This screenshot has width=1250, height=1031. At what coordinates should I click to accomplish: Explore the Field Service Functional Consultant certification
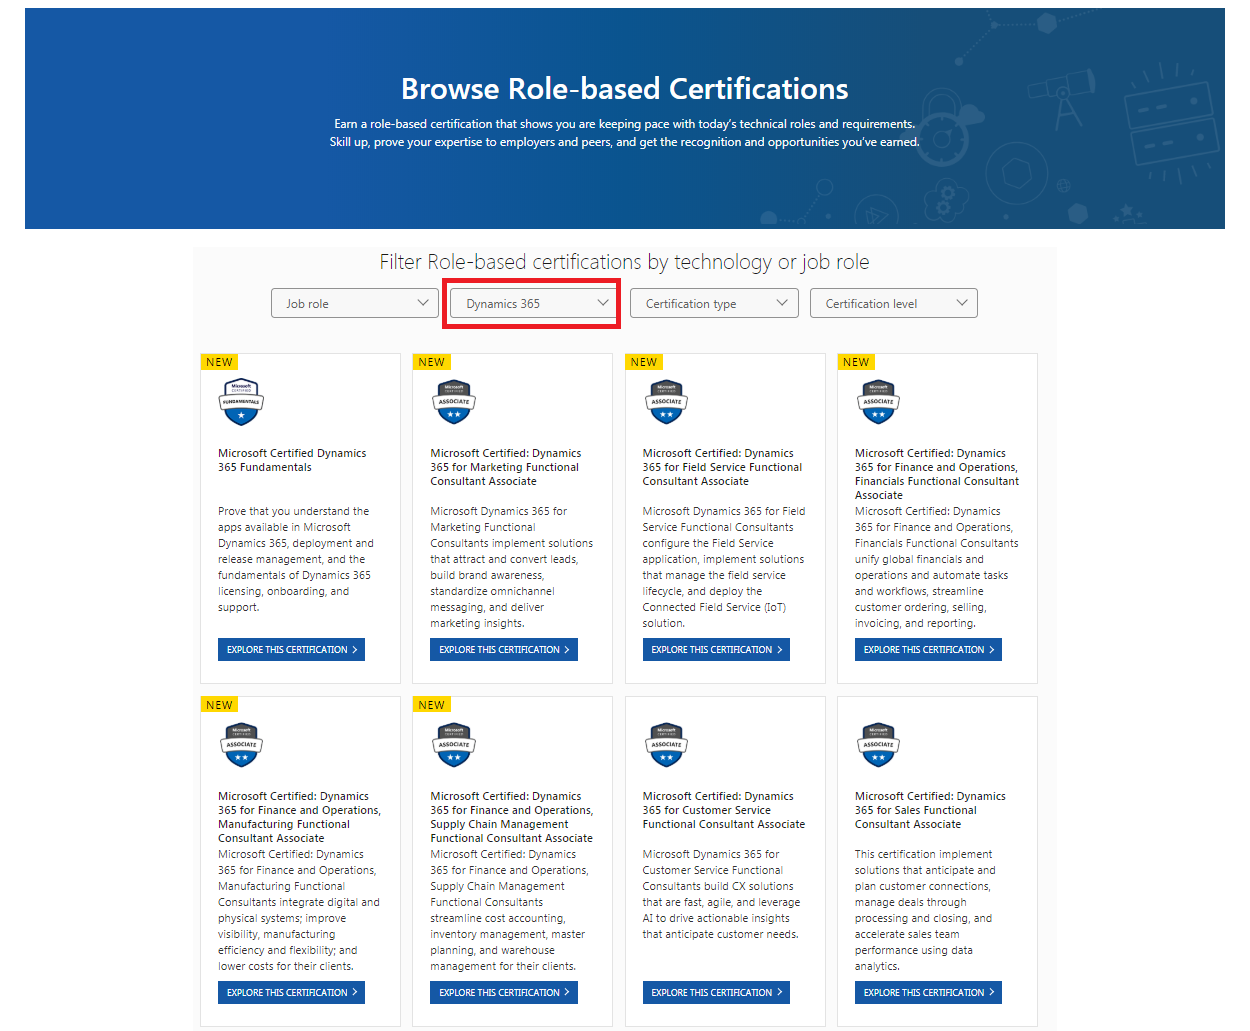[x=716, y=650]
